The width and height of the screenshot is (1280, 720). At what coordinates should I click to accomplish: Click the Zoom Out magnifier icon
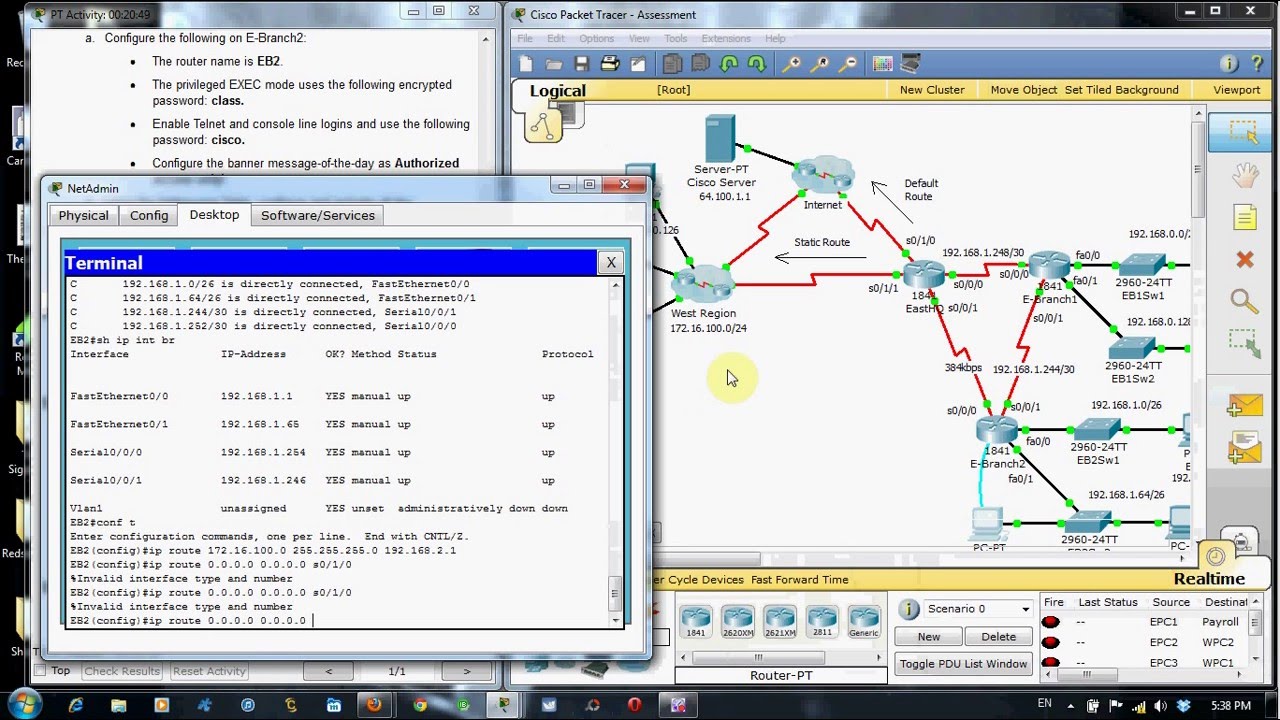[x=848, y=64]
